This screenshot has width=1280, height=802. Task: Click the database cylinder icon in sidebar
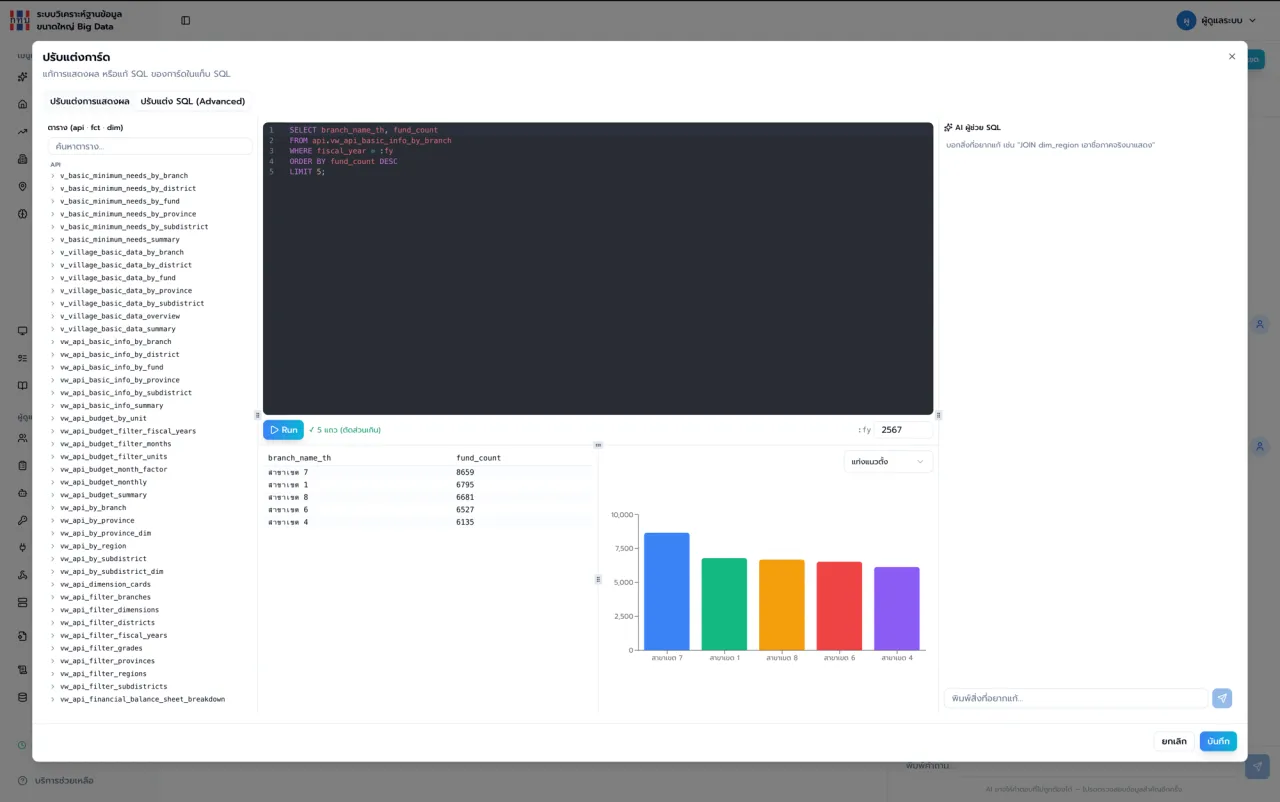click(x=23, y=697)
